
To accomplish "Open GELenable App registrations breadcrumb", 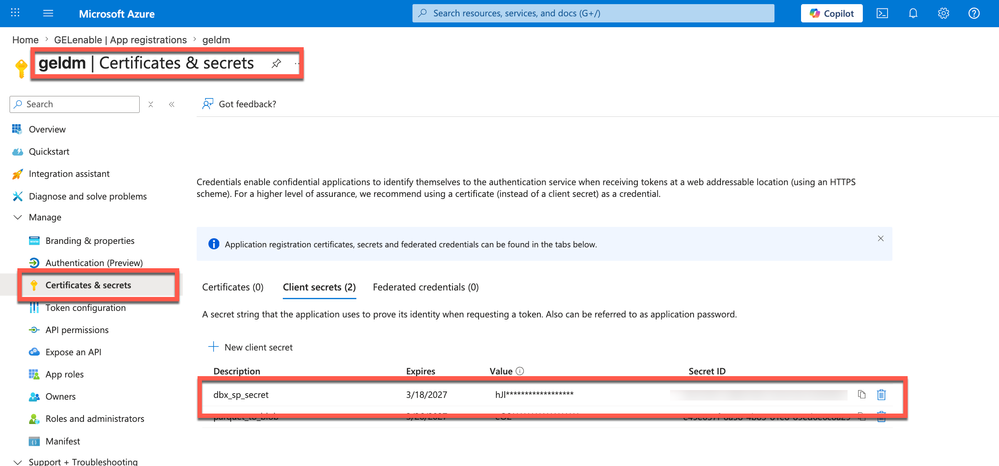I will 120,40.
